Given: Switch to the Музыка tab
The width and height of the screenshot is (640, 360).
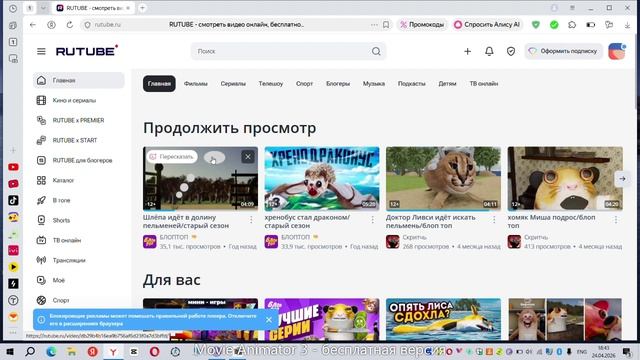Looking at the screenshot, I should (x=374, y=84).
